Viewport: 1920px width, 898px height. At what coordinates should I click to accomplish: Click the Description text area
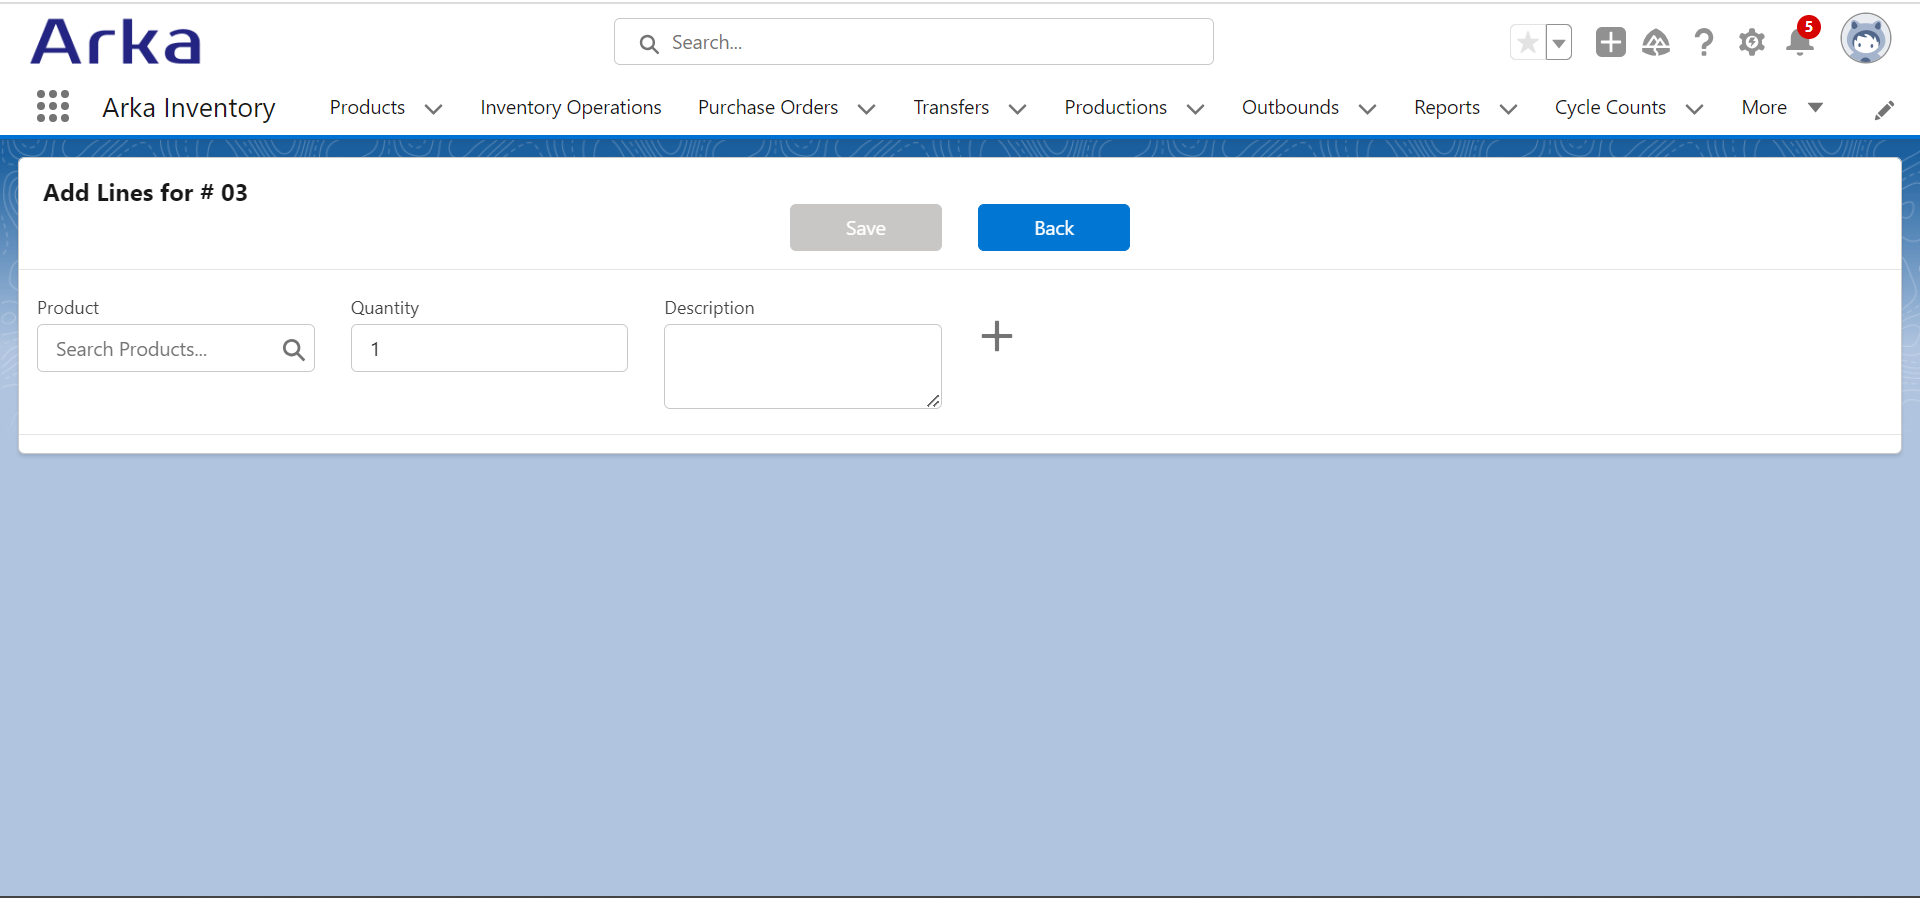pyautogui.click(x=803, y=366)
